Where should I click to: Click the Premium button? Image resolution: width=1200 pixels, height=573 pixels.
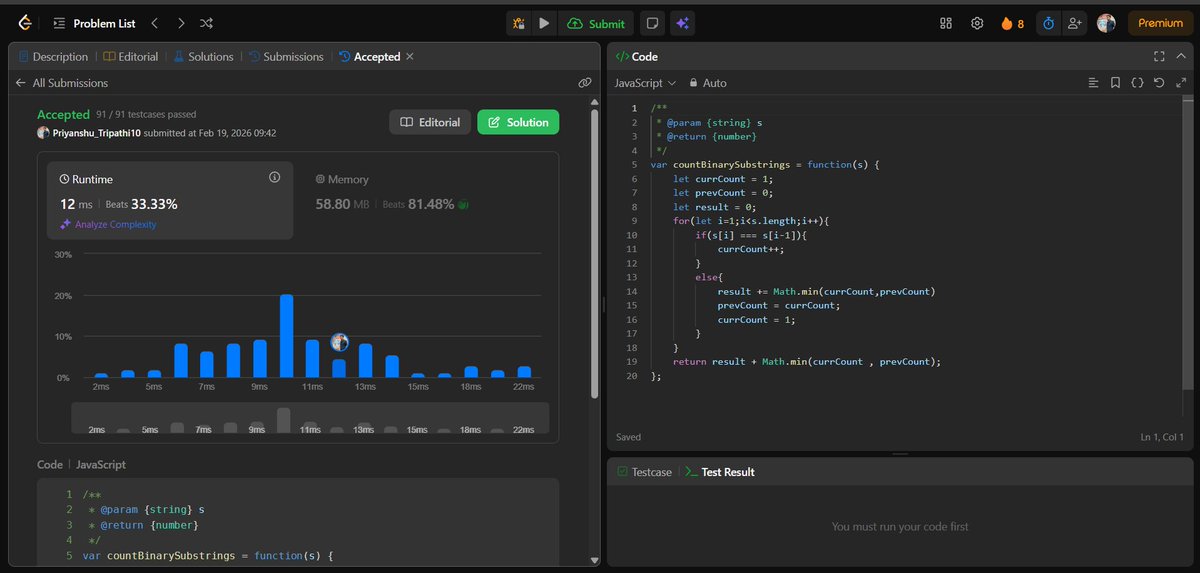point(1160,23)
